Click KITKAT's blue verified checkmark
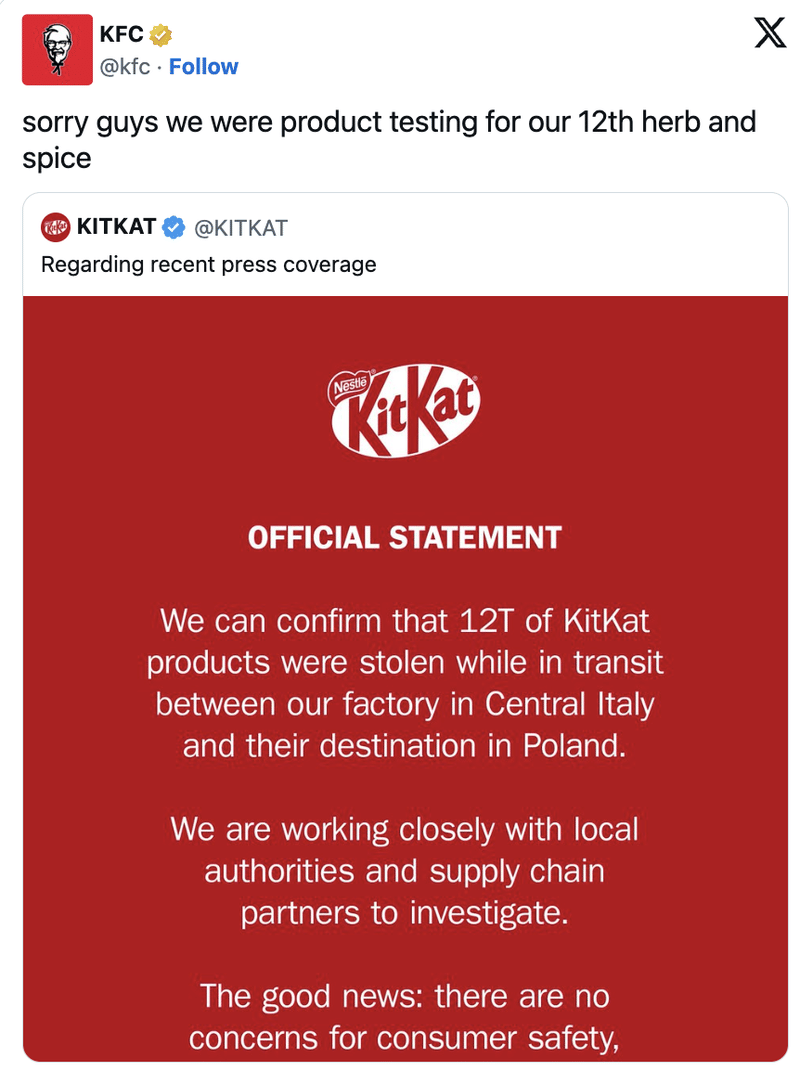 click(173, 227)
